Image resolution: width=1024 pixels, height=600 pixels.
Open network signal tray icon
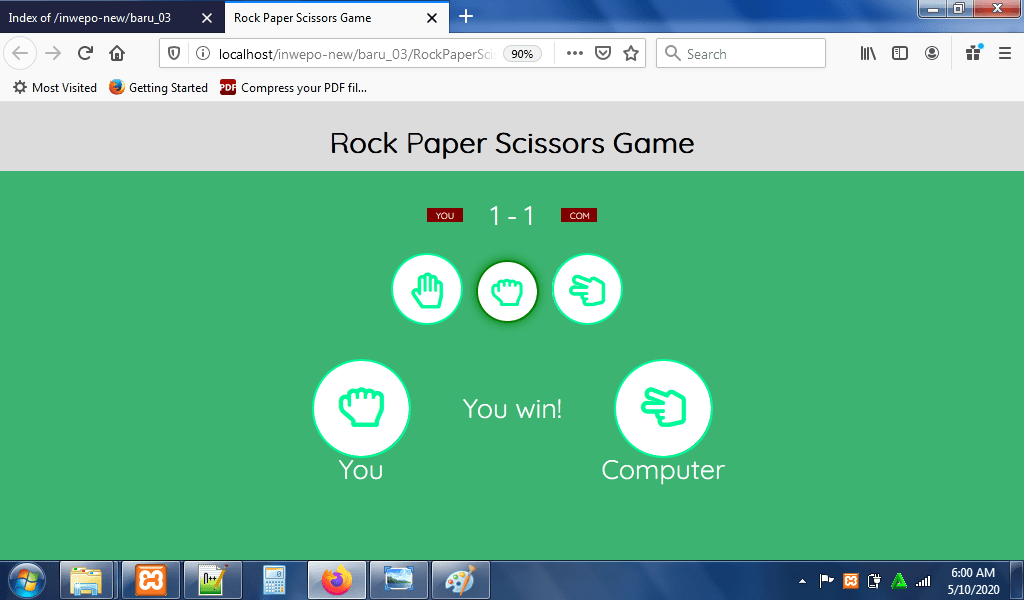923,580
